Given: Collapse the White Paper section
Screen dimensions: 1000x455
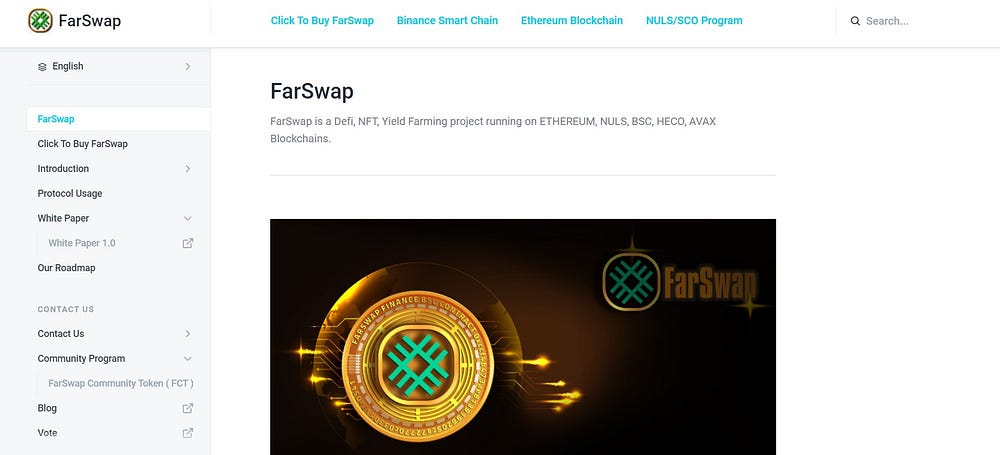Looking at the screenshot, I should click(x=188, y=218).
